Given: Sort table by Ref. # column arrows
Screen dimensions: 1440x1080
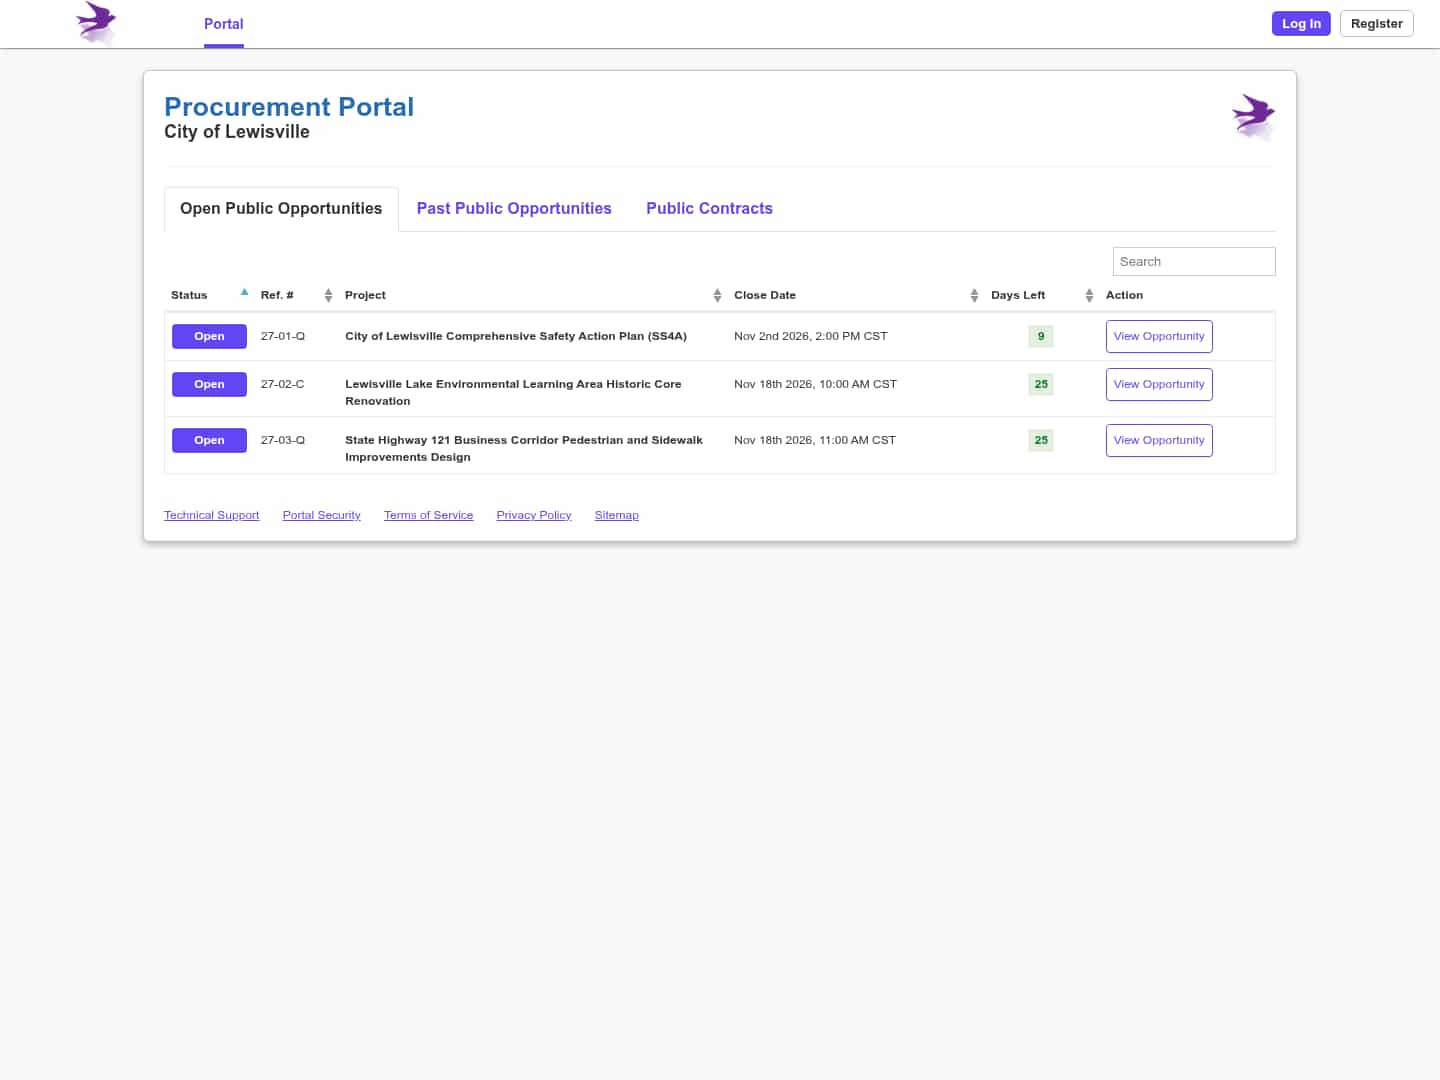Looking at the screenshot, I should click(x=328, y=295).
